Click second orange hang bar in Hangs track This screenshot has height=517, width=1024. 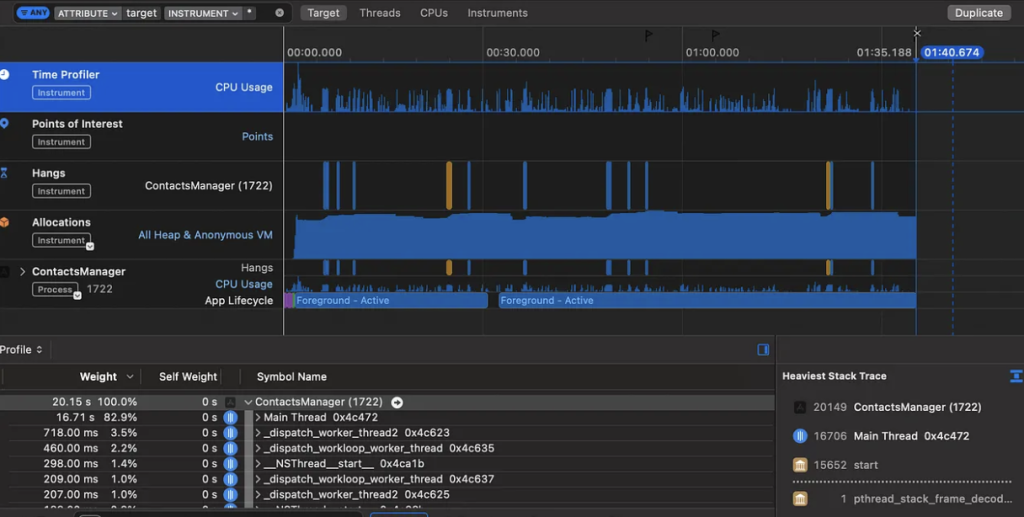pos(828,185)
